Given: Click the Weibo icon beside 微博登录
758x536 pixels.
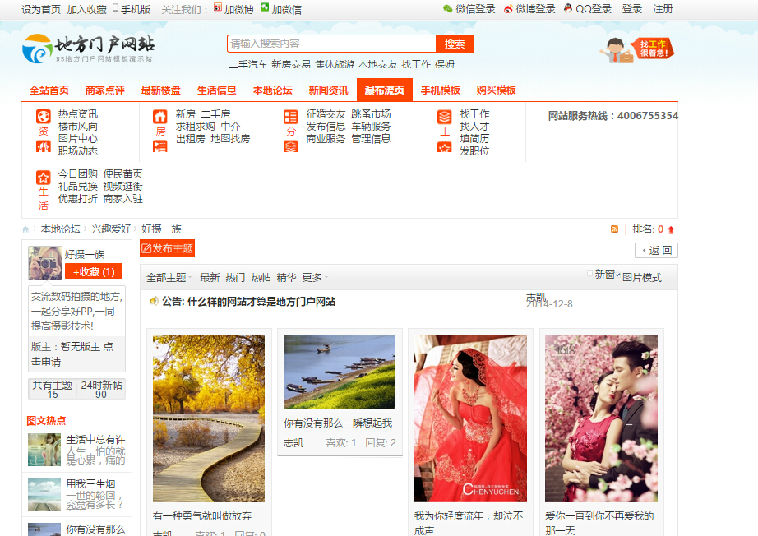Looking at the screenshot, I should tap(508, 9).
